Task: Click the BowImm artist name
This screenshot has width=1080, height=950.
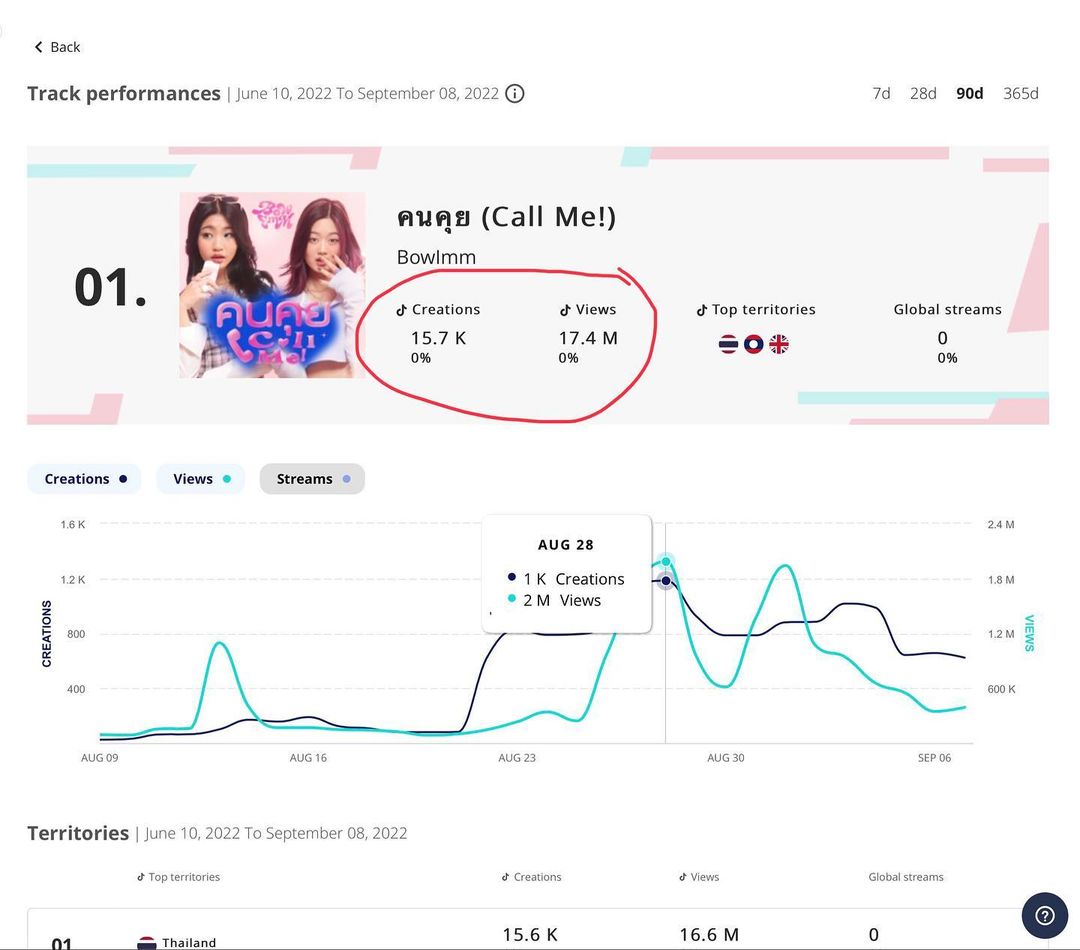Action: (x=436, y=257)
